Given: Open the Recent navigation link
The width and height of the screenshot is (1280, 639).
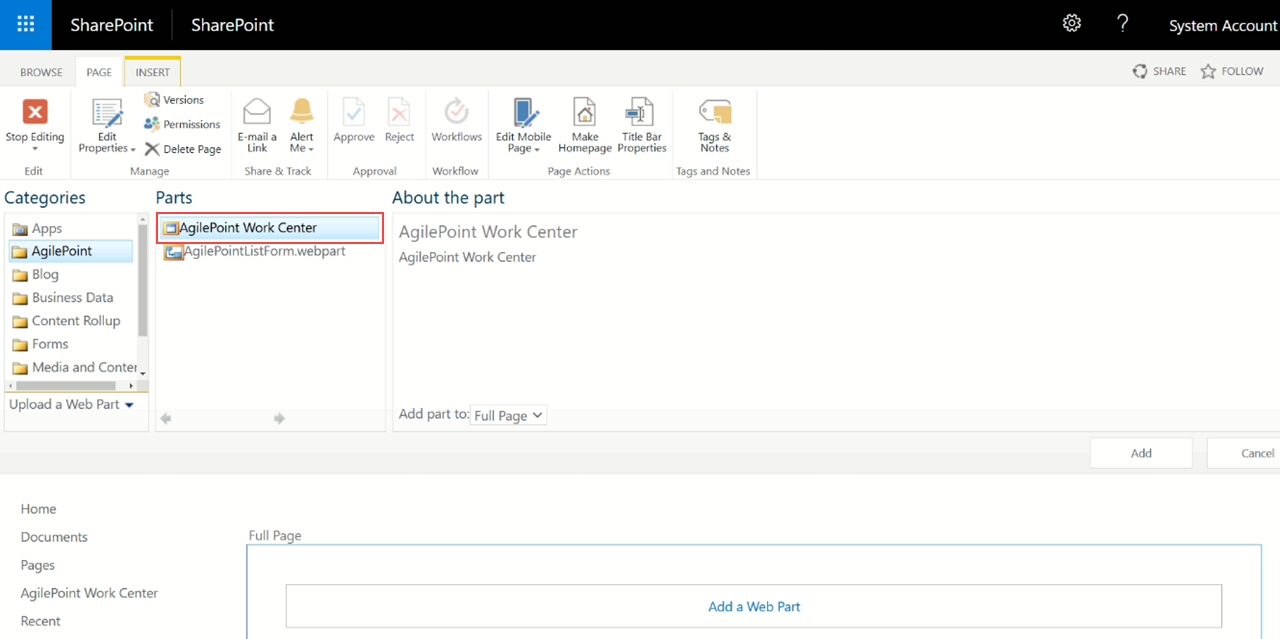Looking at the screenshot, I should point(41,621).
